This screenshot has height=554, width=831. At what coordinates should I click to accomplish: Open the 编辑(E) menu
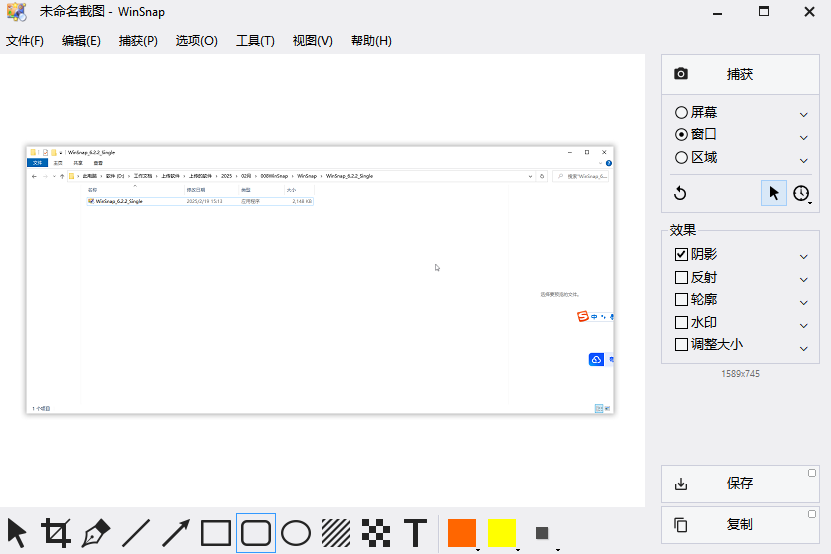(81, 41)
